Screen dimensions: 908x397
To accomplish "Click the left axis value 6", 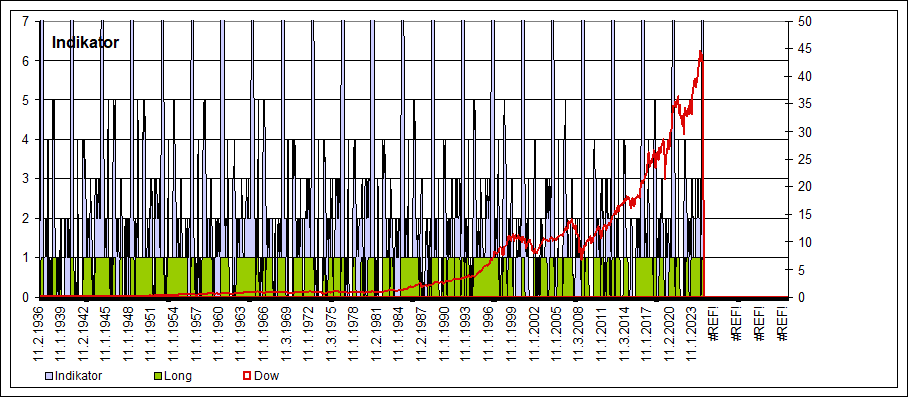I will point(25,61).
